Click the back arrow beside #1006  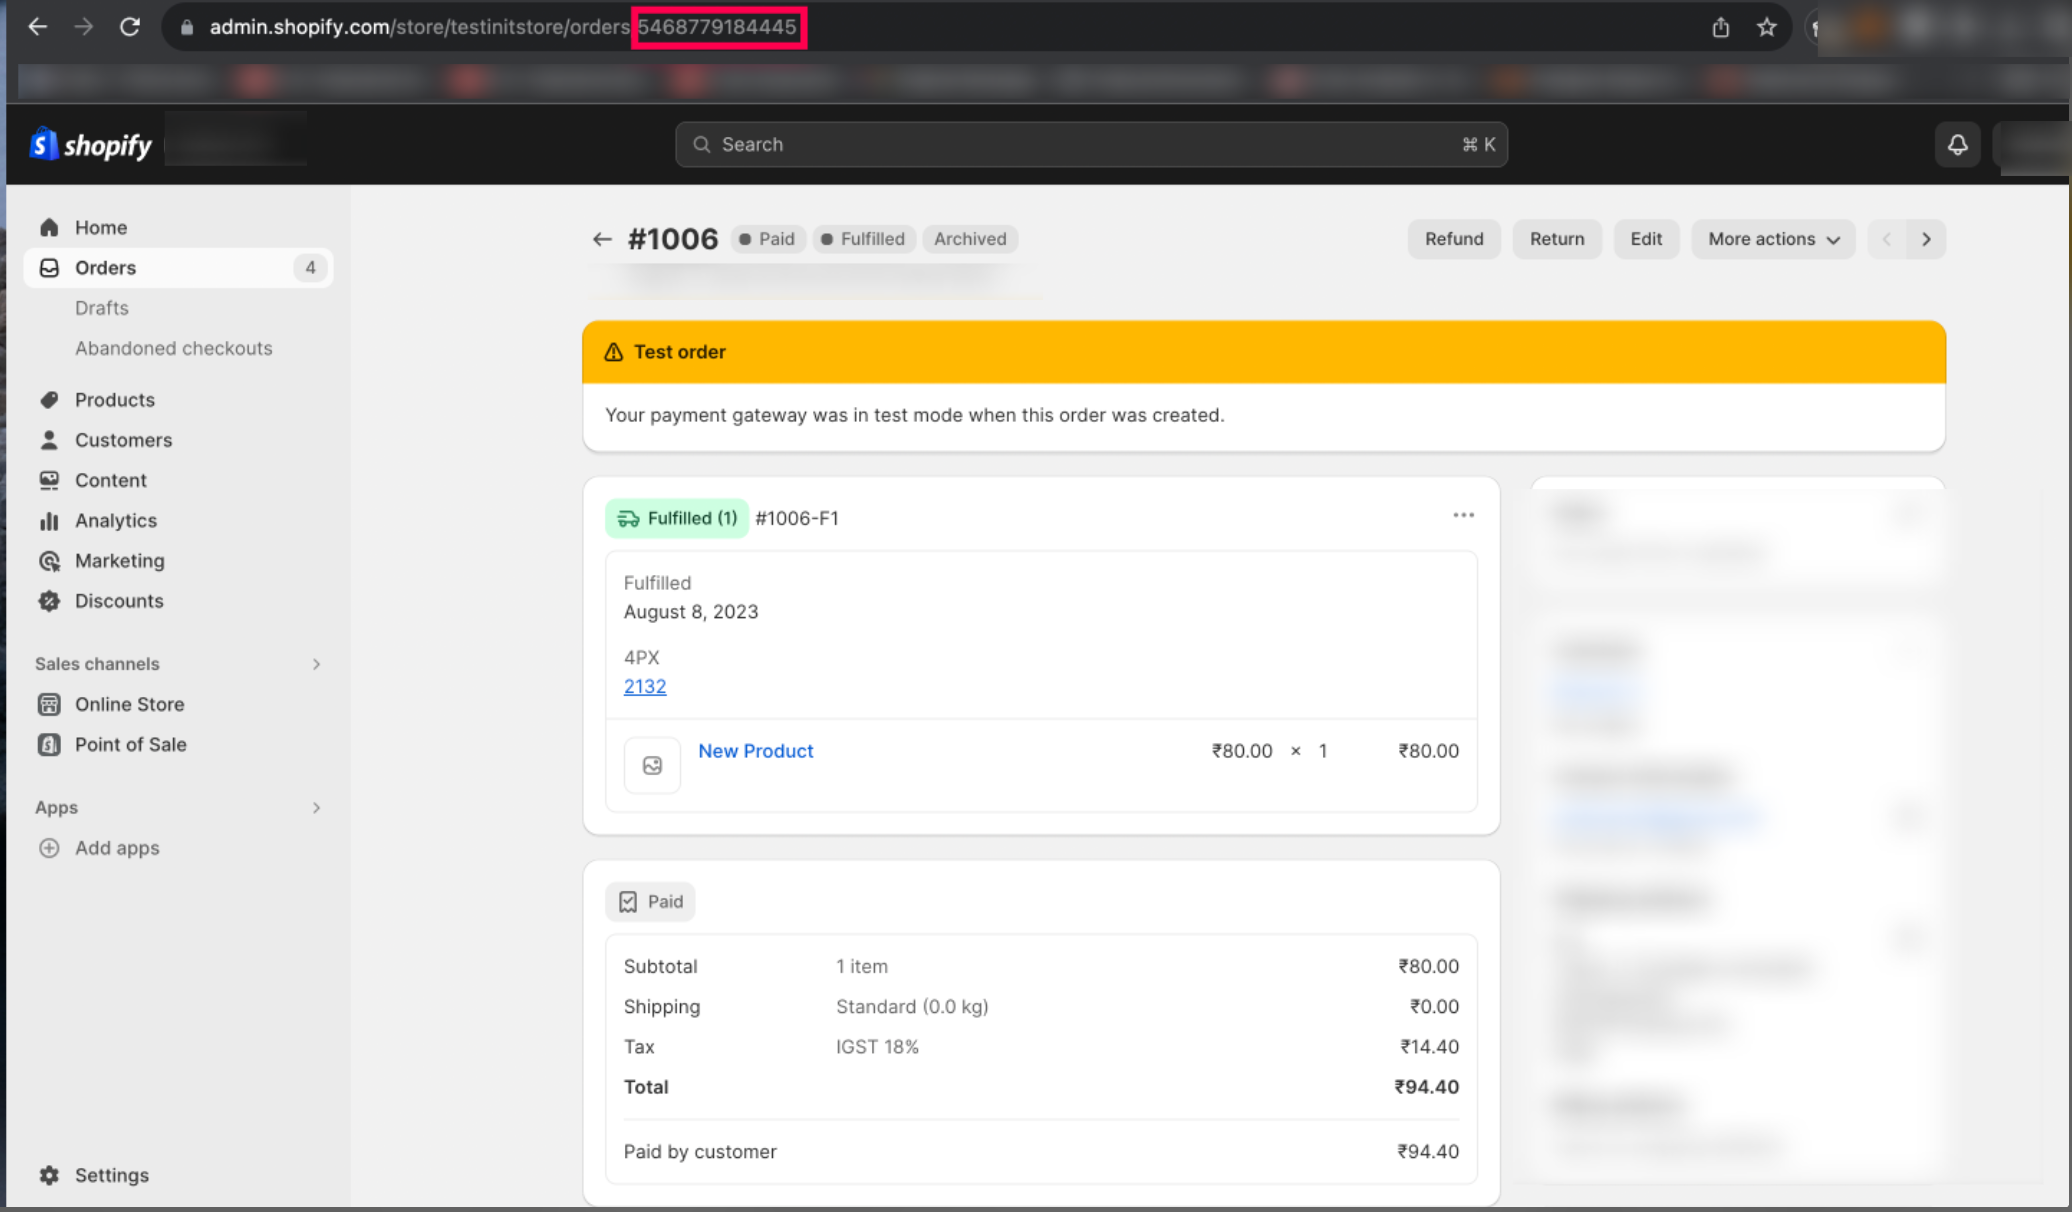coord(601,239)
